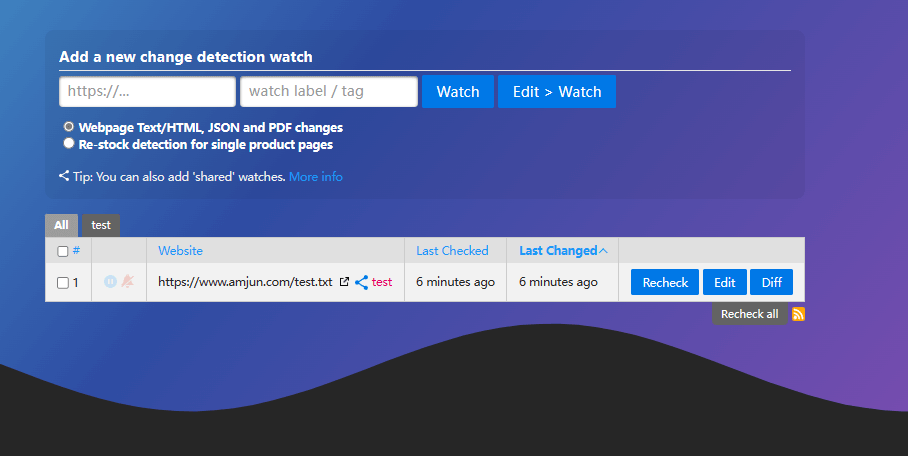Click the share icon beside test tag
Image resolution: width=908 pixels, height=456 pixels.
point(361,282)
